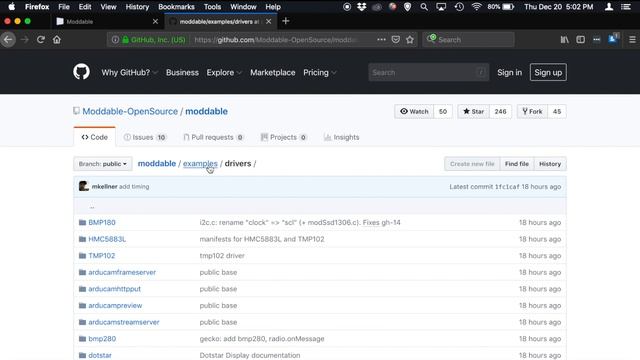Viewport: 640px width, 360px height.
Task: Open the Marketplace link
Action: click(x=273, y=72)
